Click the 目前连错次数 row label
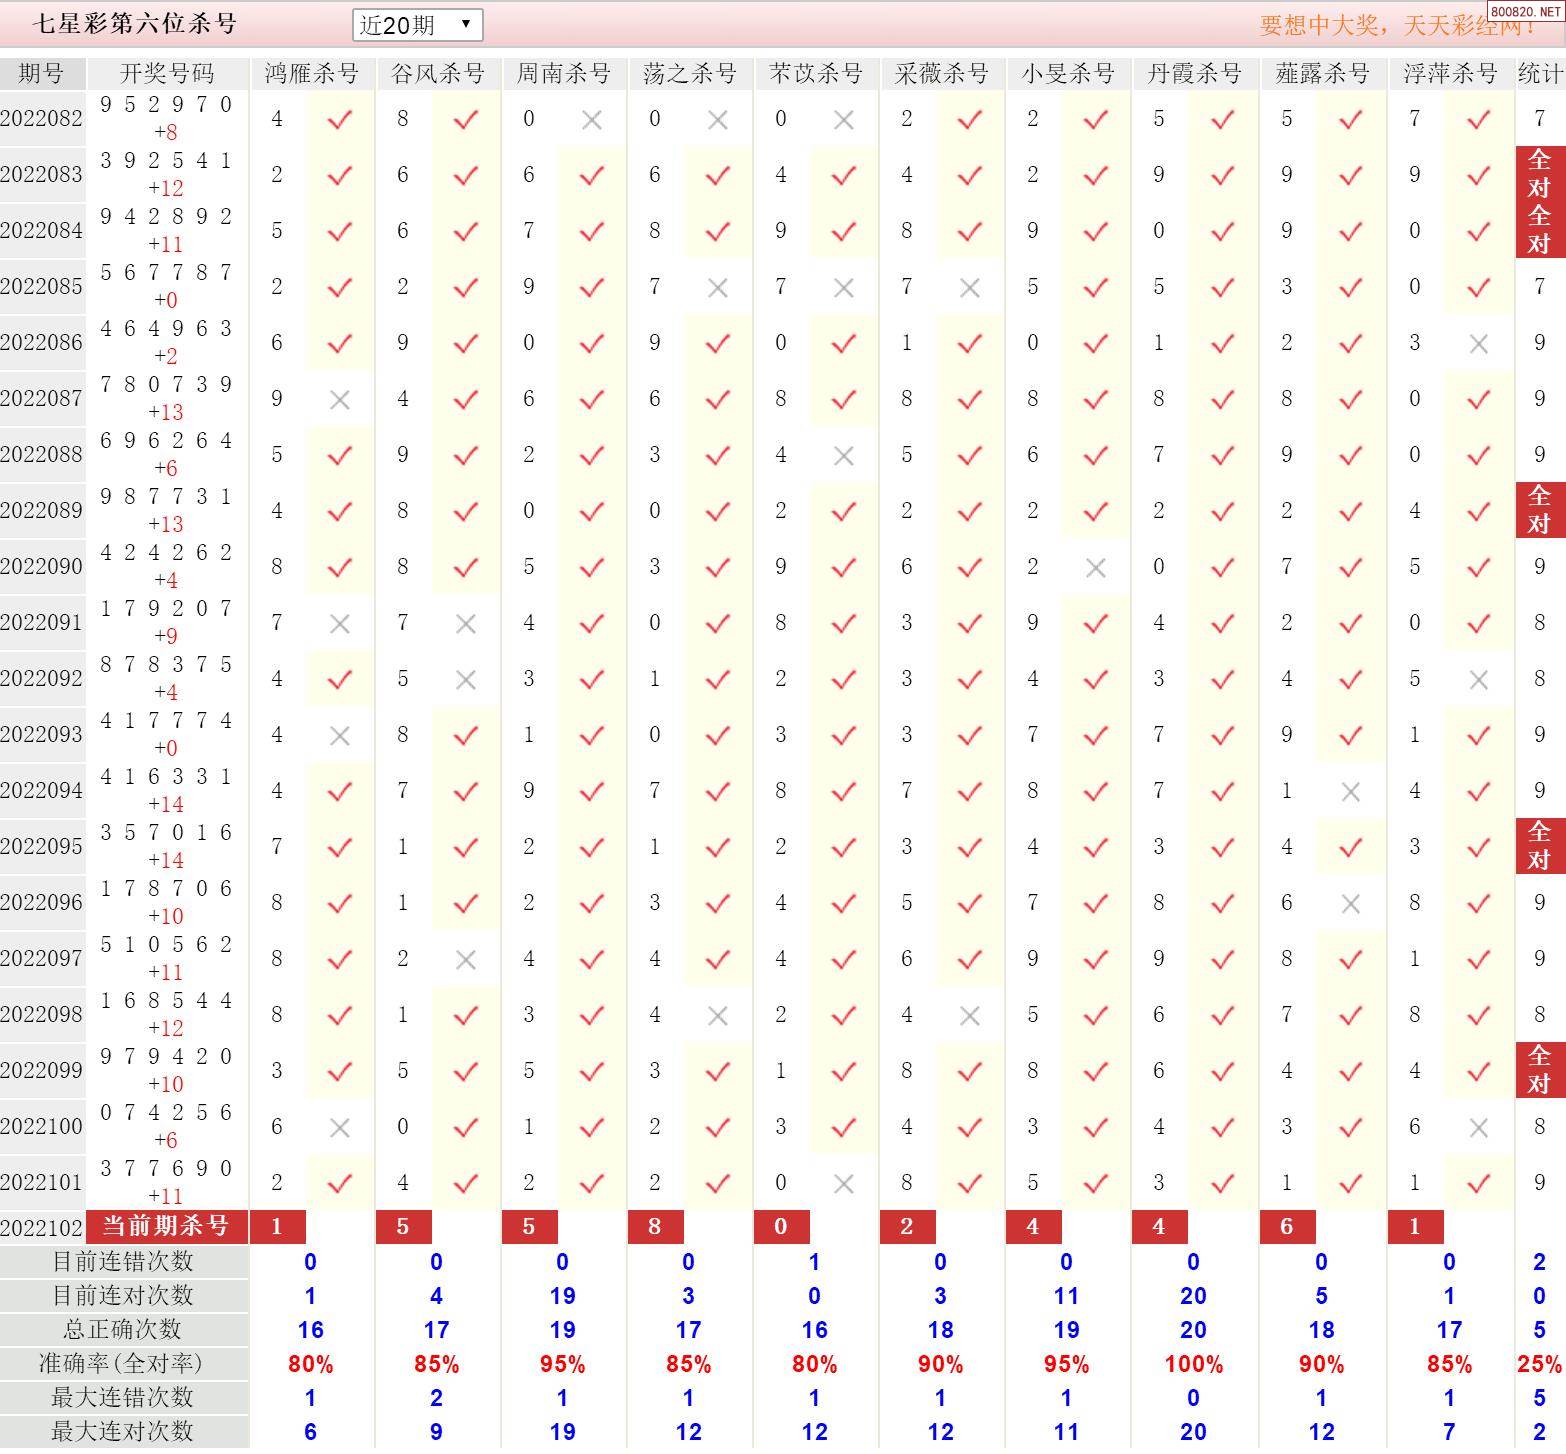 [x=123, y=1262]
